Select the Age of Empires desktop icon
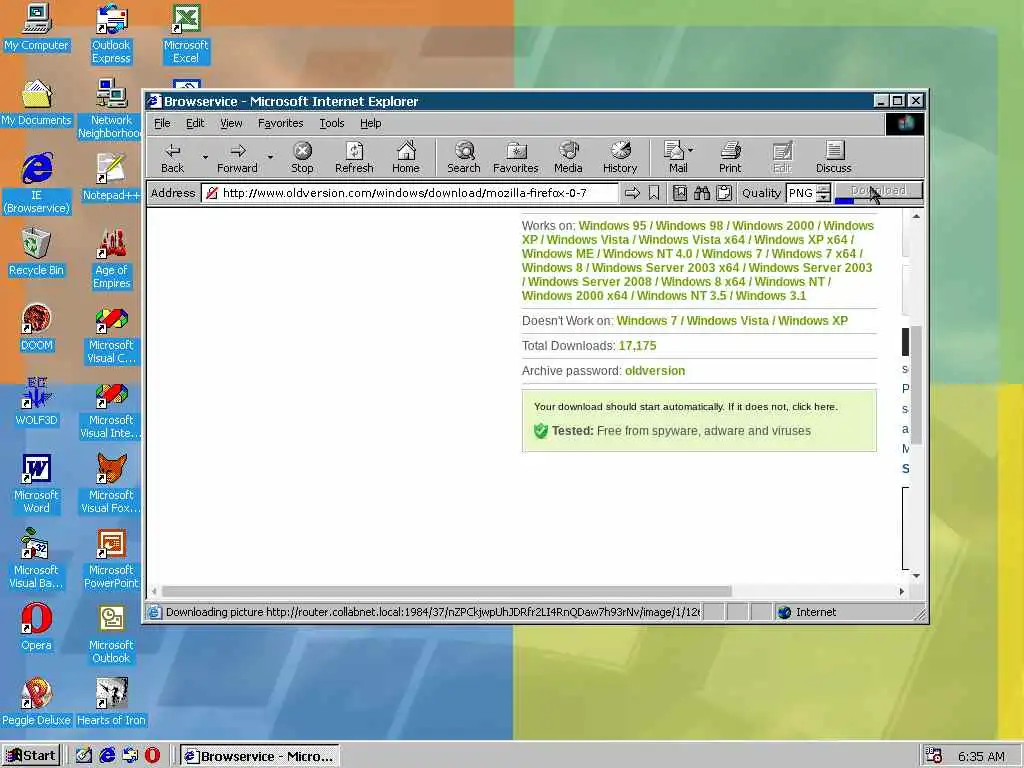 click(111, 259)
